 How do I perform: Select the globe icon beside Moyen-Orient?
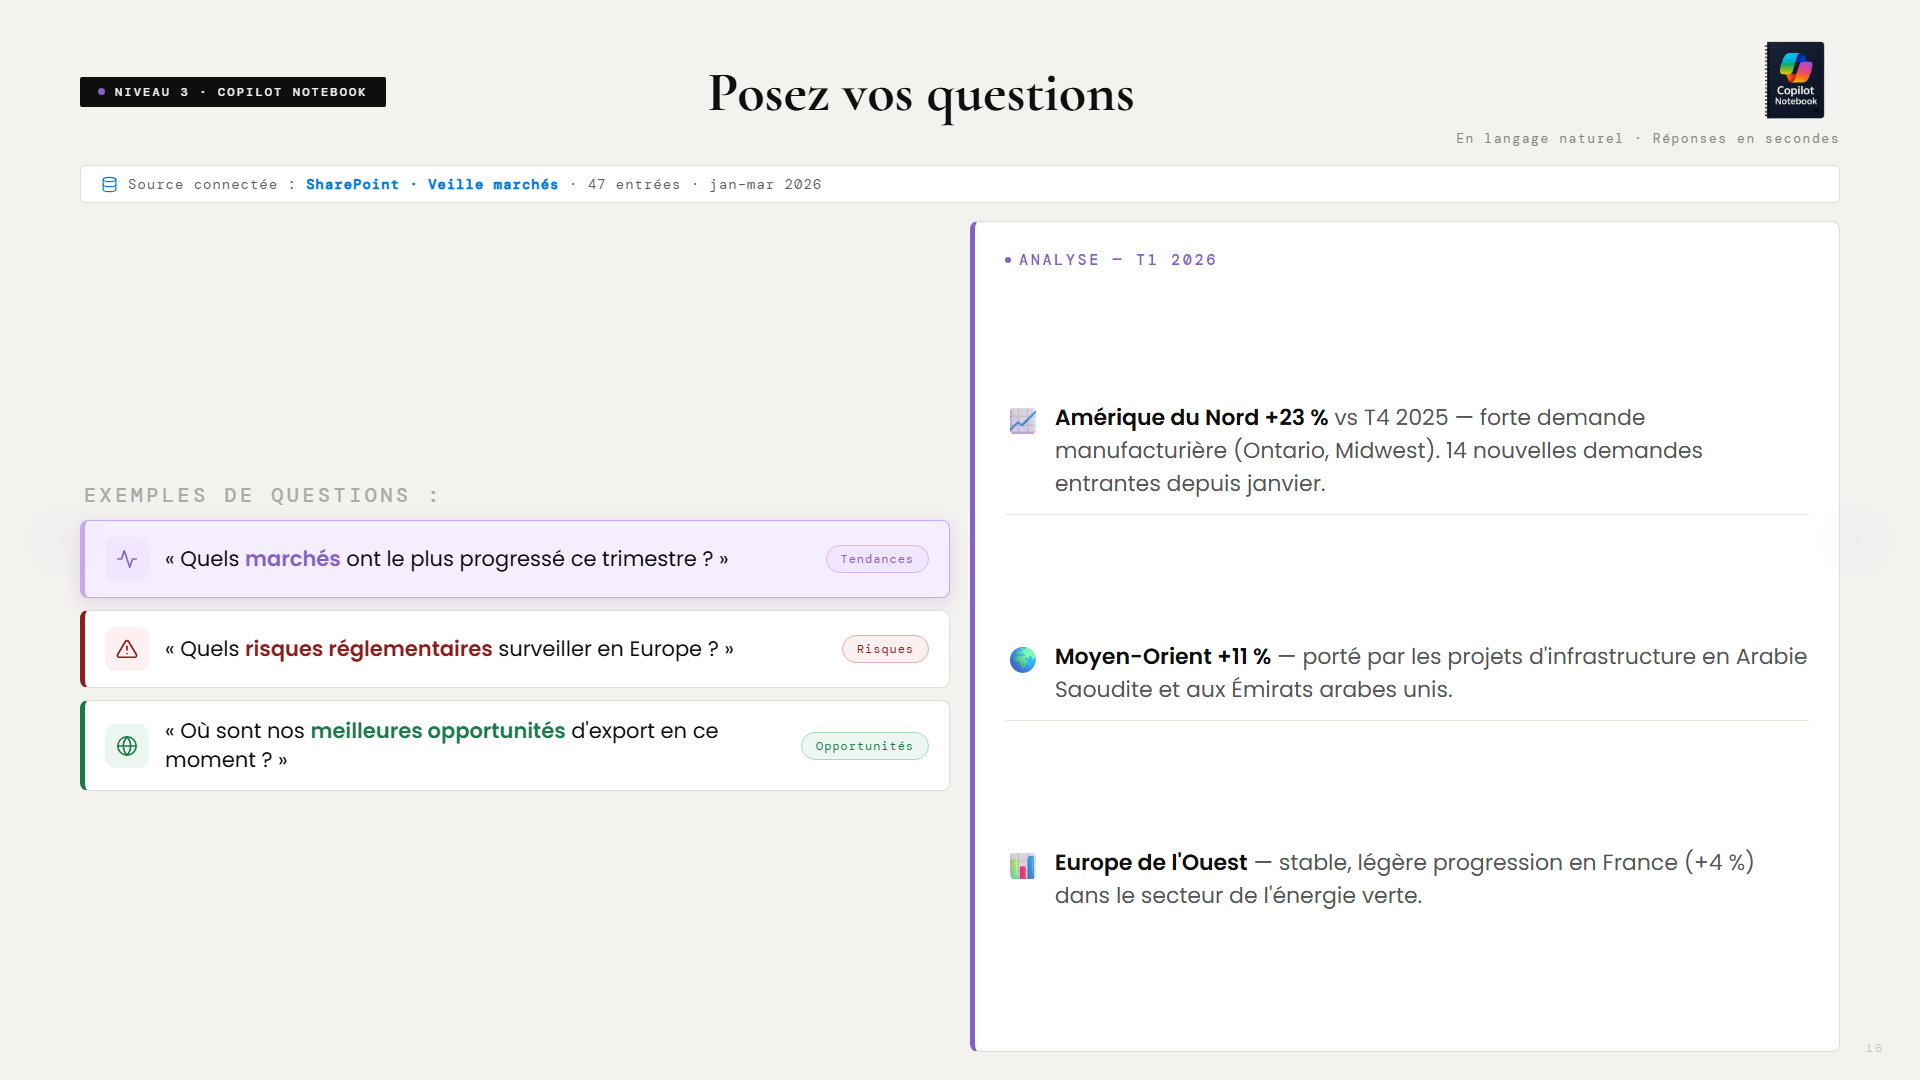(x=1023, y=660)
